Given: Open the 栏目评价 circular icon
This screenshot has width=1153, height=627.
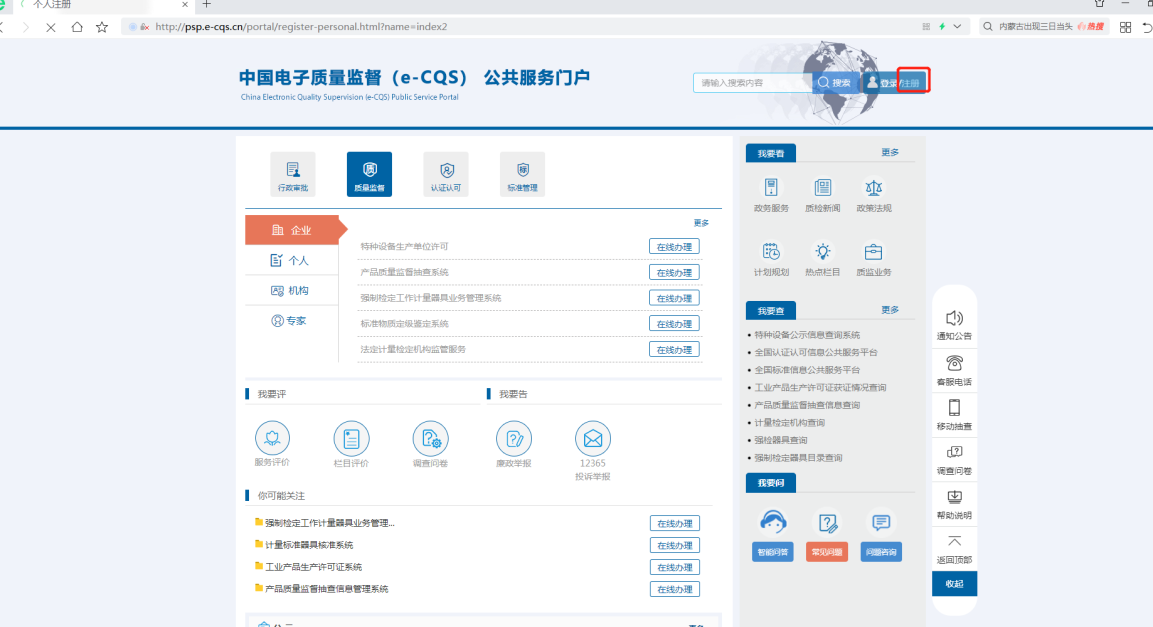Looking at the screenshot, I should pos(351,439).
